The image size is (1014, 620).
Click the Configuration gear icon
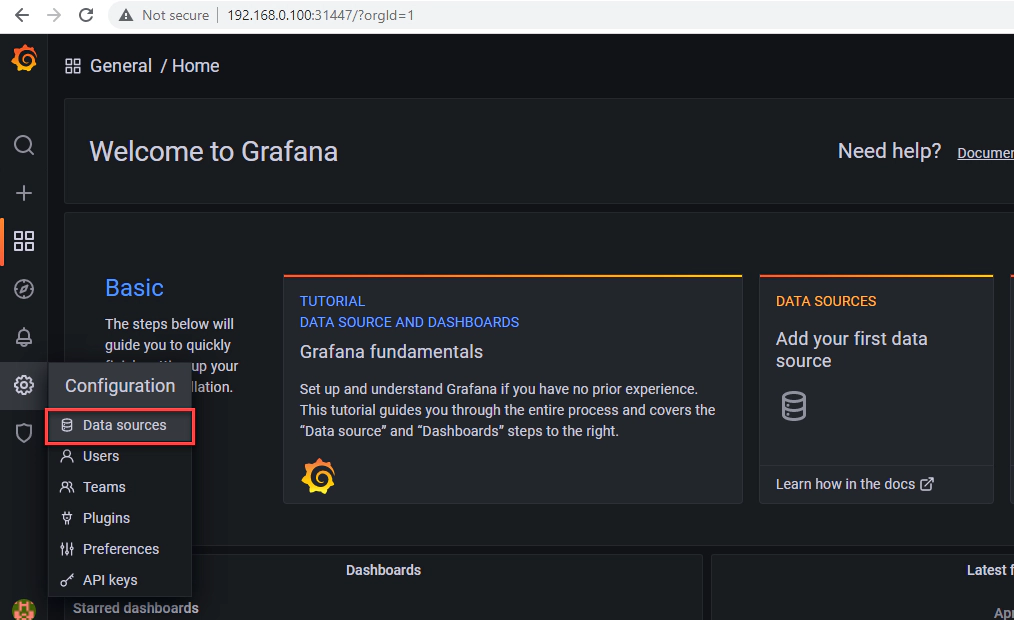(x=24, y=385)
